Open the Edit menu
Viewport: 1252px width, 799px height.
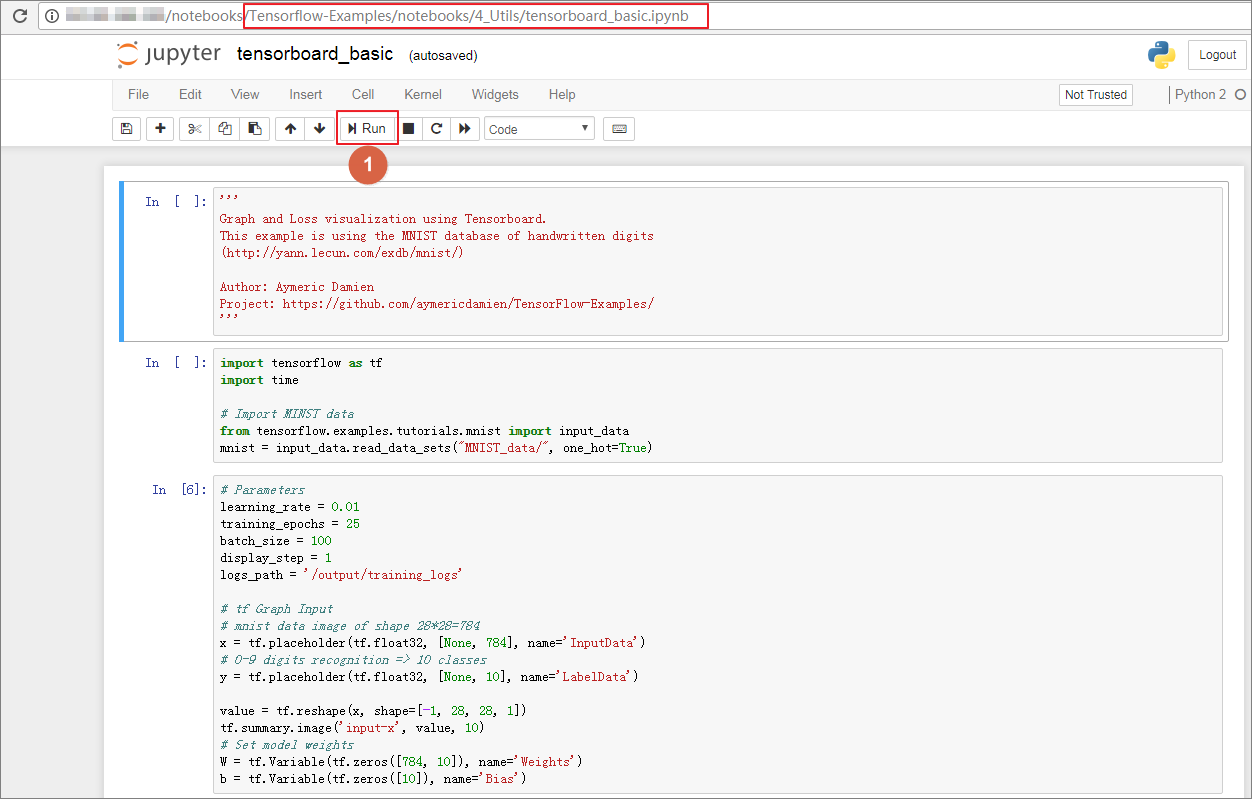click(190, 94)
